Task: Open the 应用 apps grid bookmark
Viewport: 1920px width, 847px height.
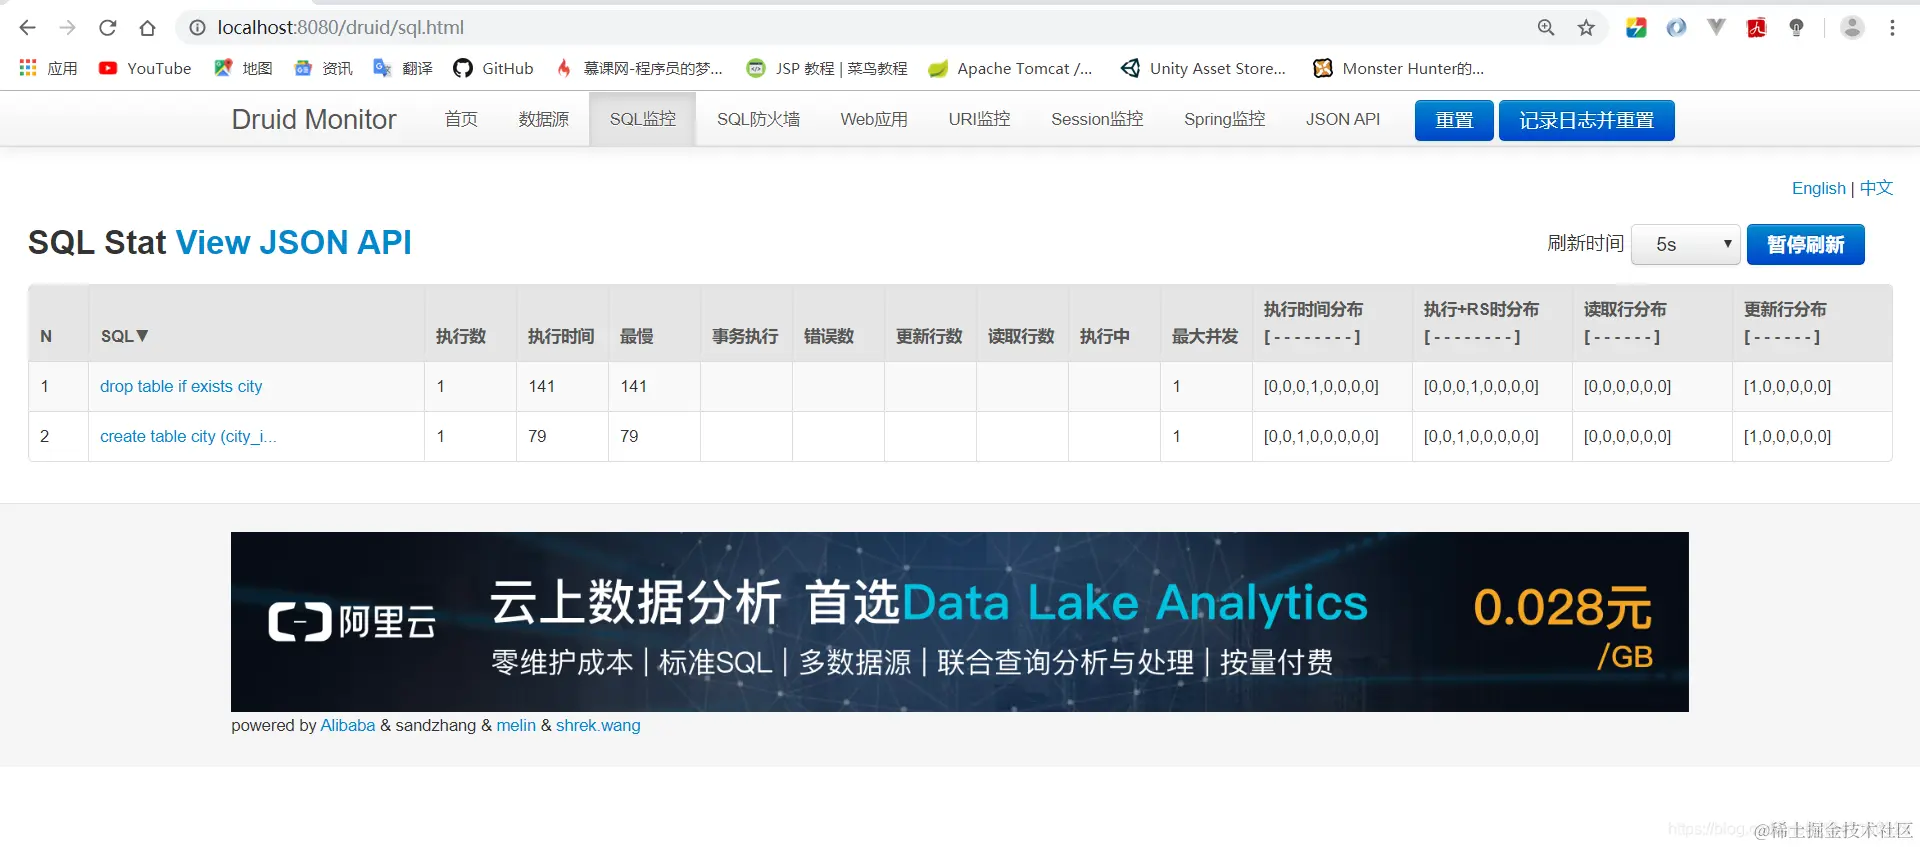Action: tap(48, 68)
